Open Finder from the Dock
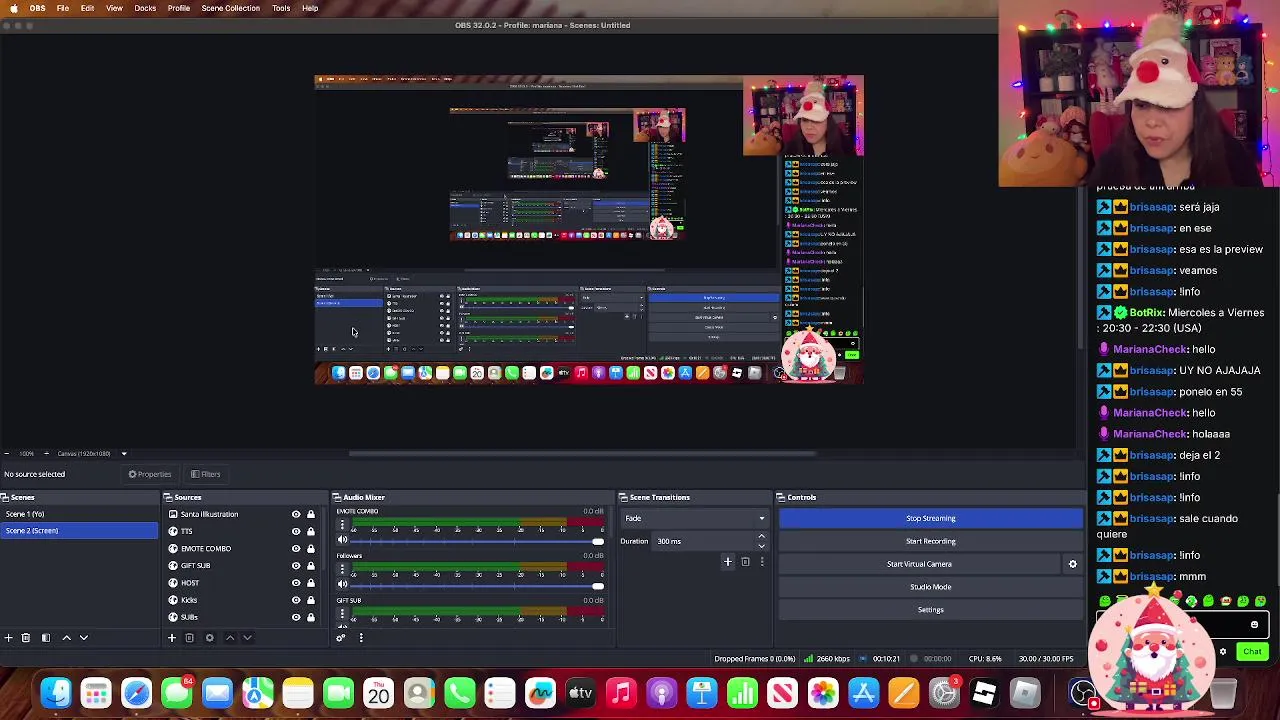 point(56,693)
